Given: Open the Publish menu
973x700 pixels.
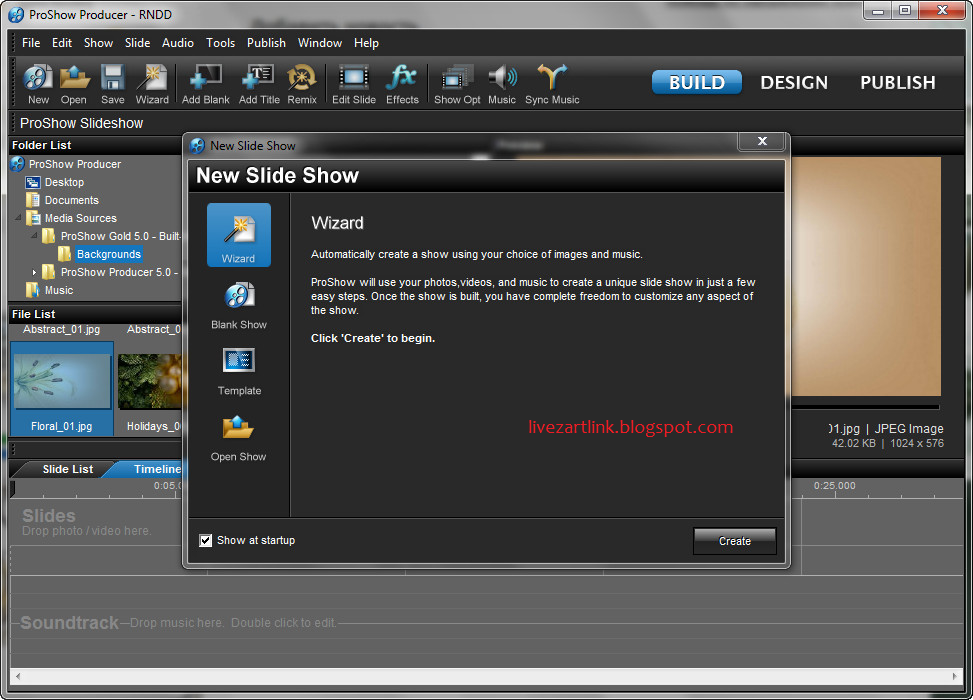Looking at the screenshot, I should [x=266, y=43].
